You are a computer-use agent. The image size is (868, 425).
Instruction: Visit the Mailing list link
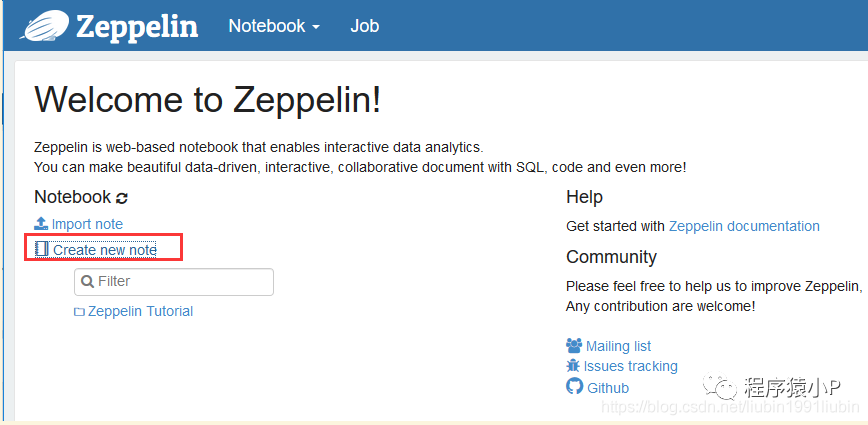tap(618, 346)
